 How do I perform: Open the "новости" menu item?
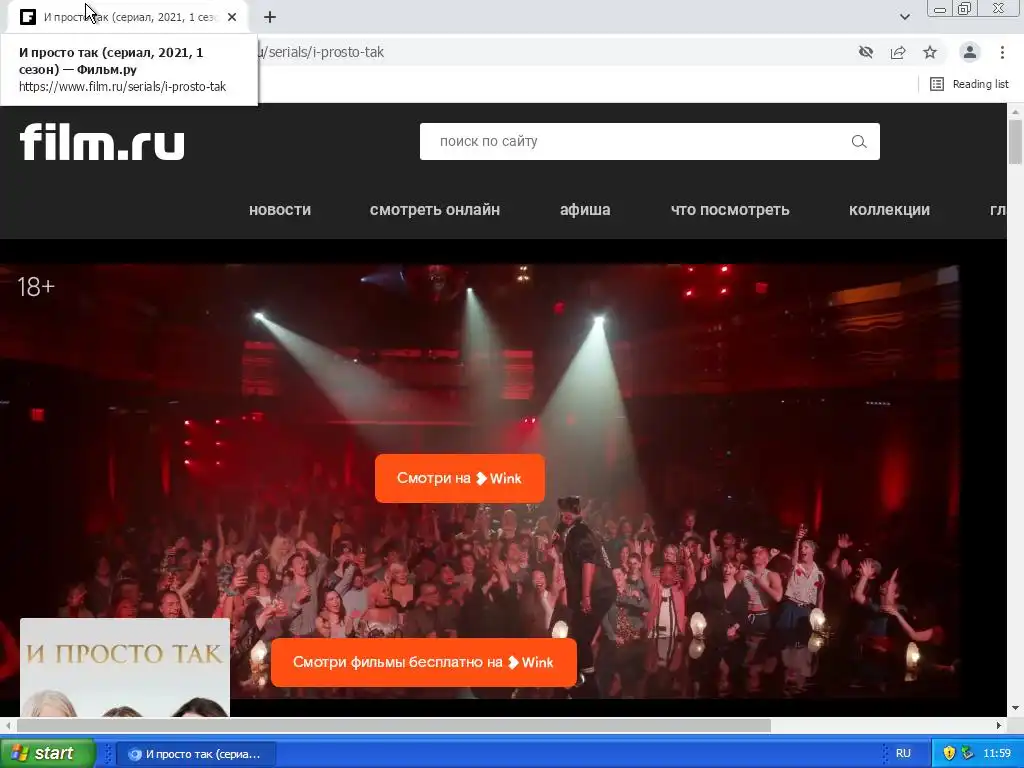point(280,210)
